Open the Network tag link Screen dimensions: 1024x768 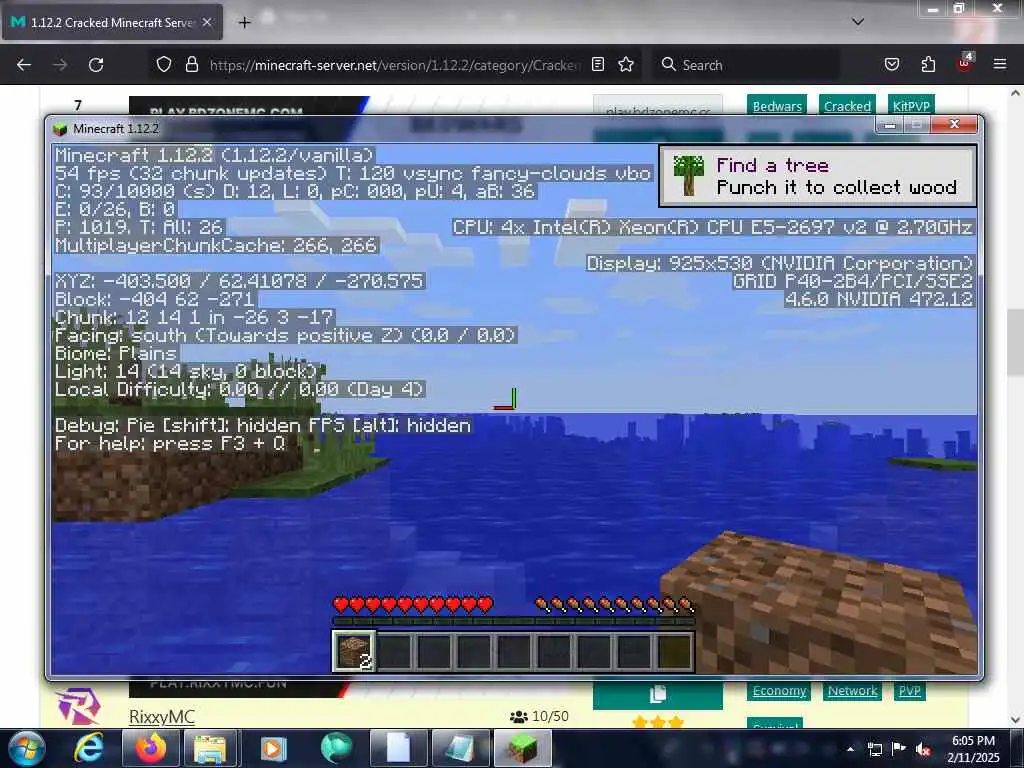(852, 691)
